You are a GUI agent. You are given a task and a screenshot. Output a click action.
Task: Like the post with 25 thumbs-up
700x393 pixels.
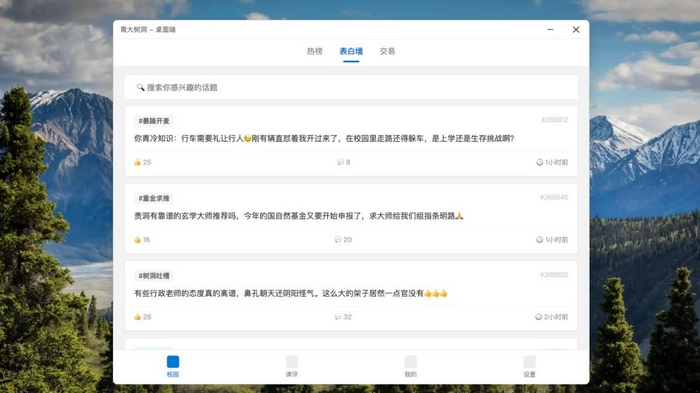(x=138, y=162)
